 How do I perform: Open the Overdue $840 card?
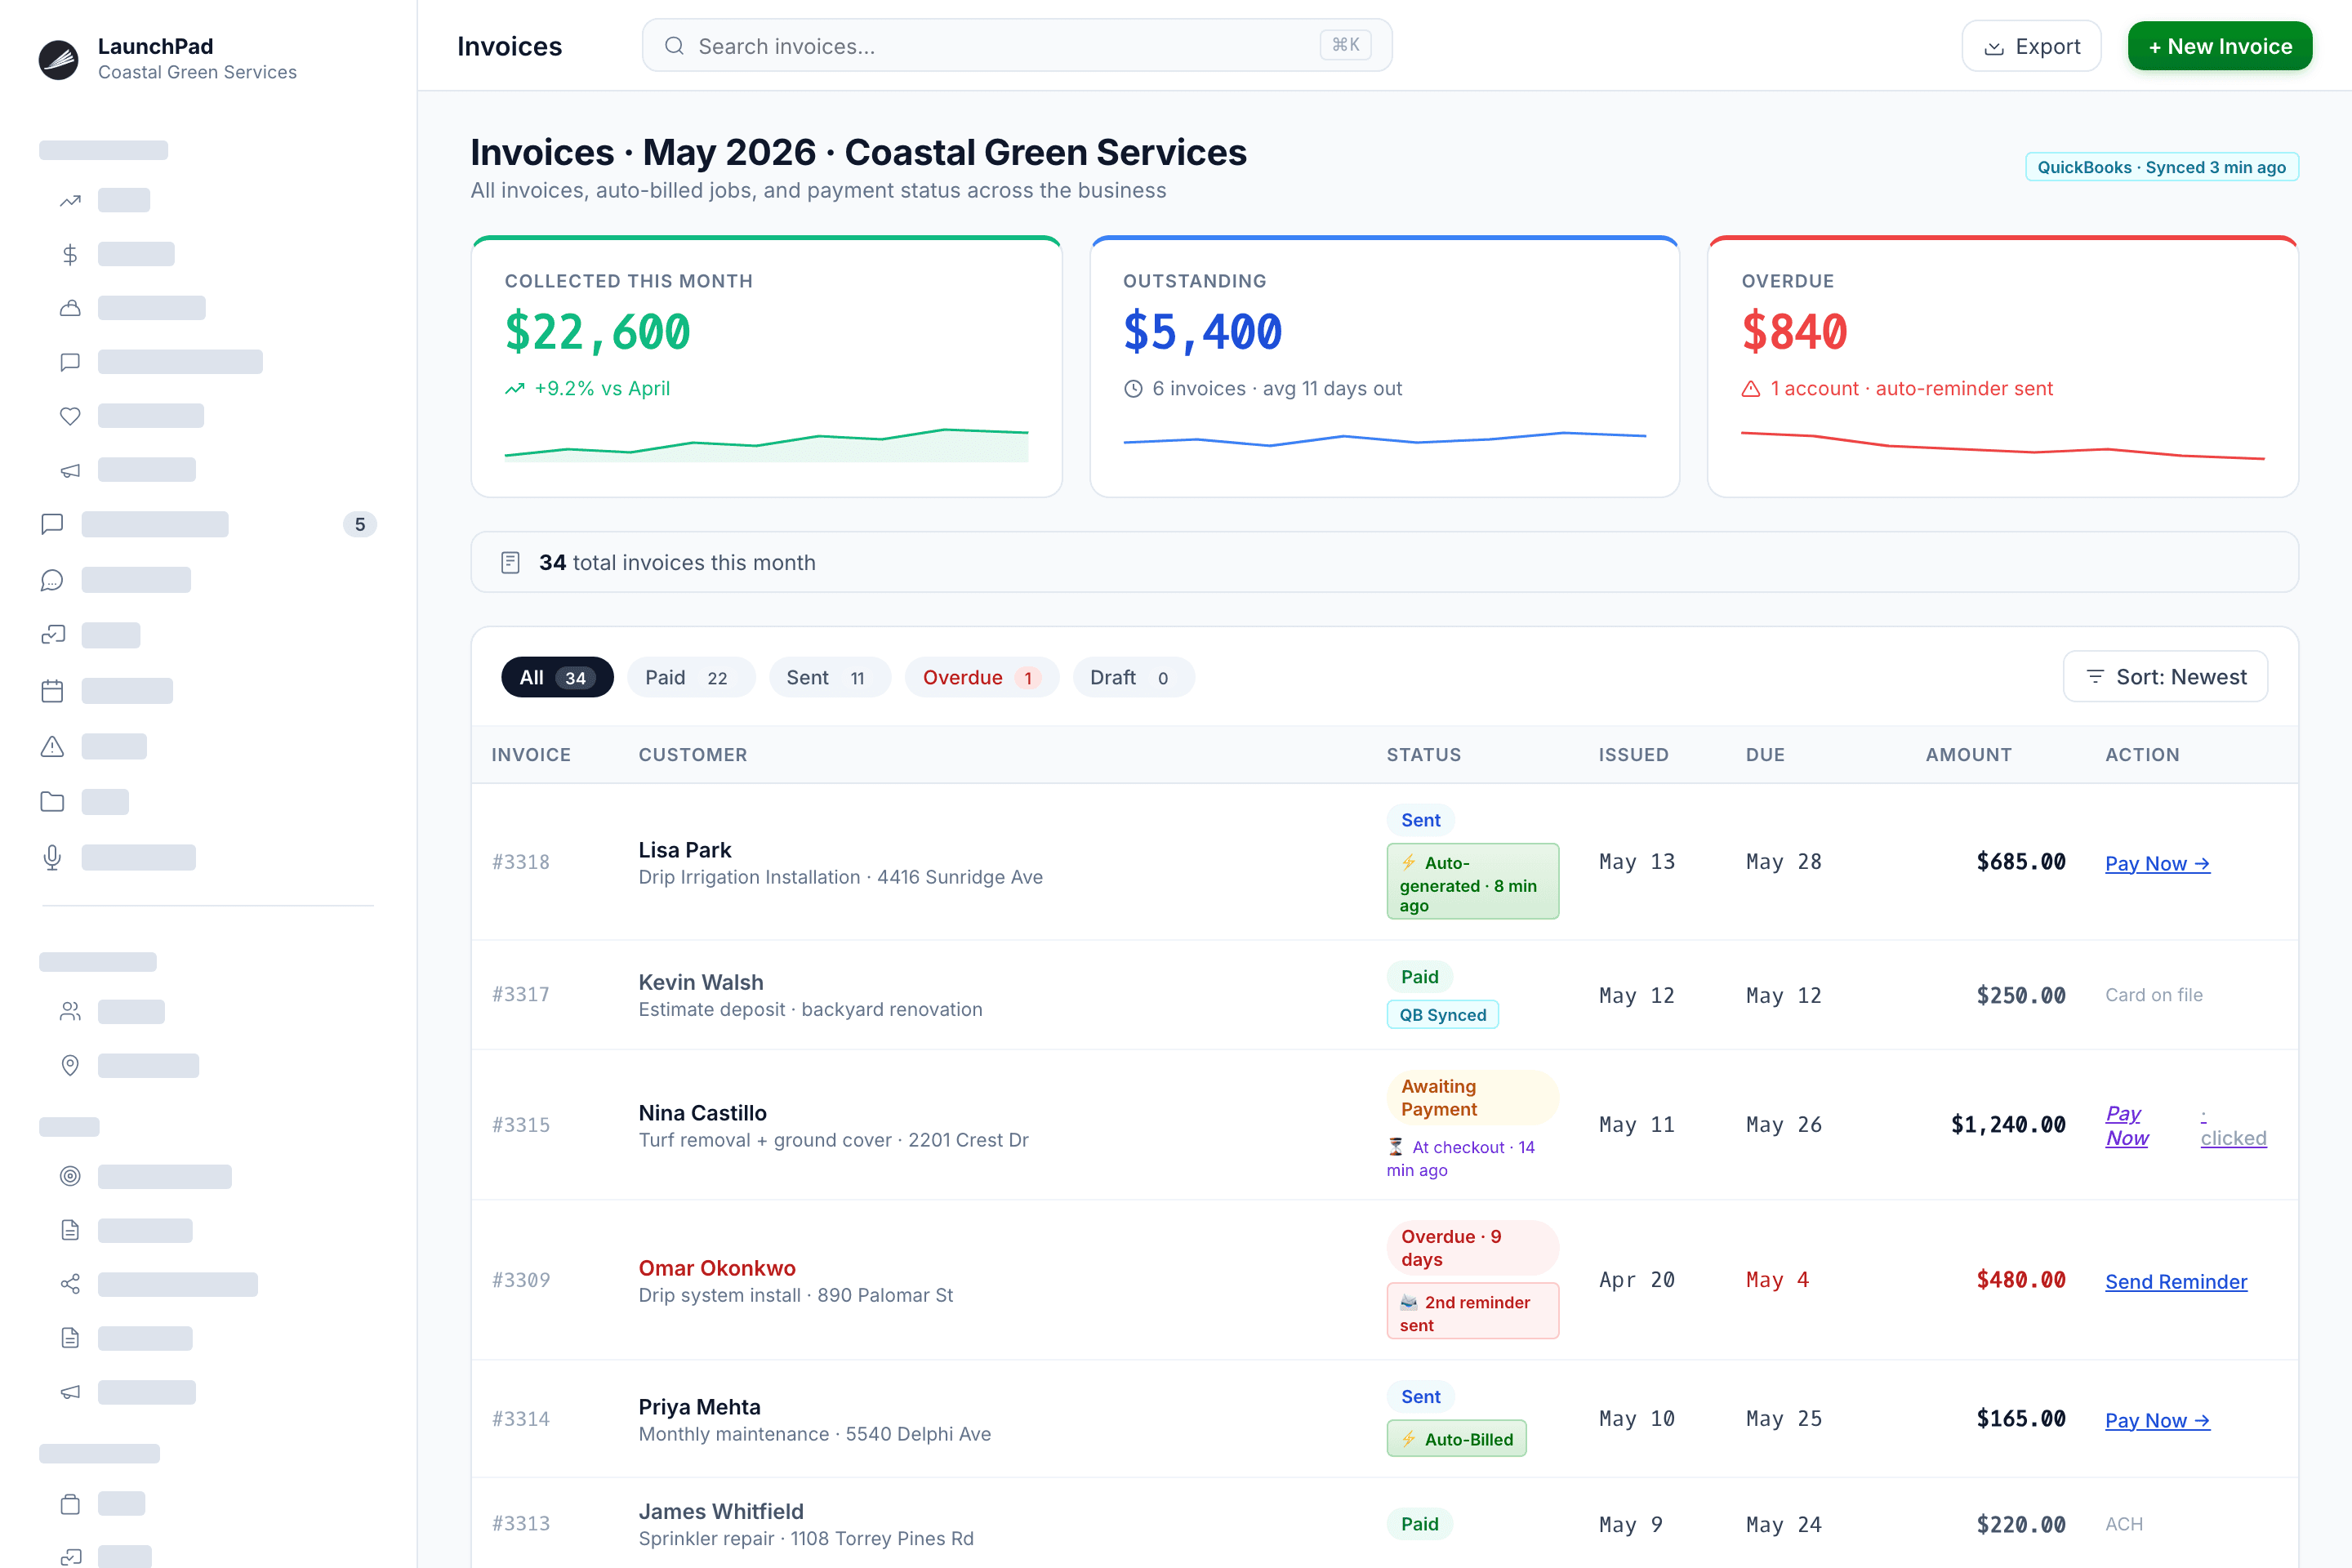2002,367
